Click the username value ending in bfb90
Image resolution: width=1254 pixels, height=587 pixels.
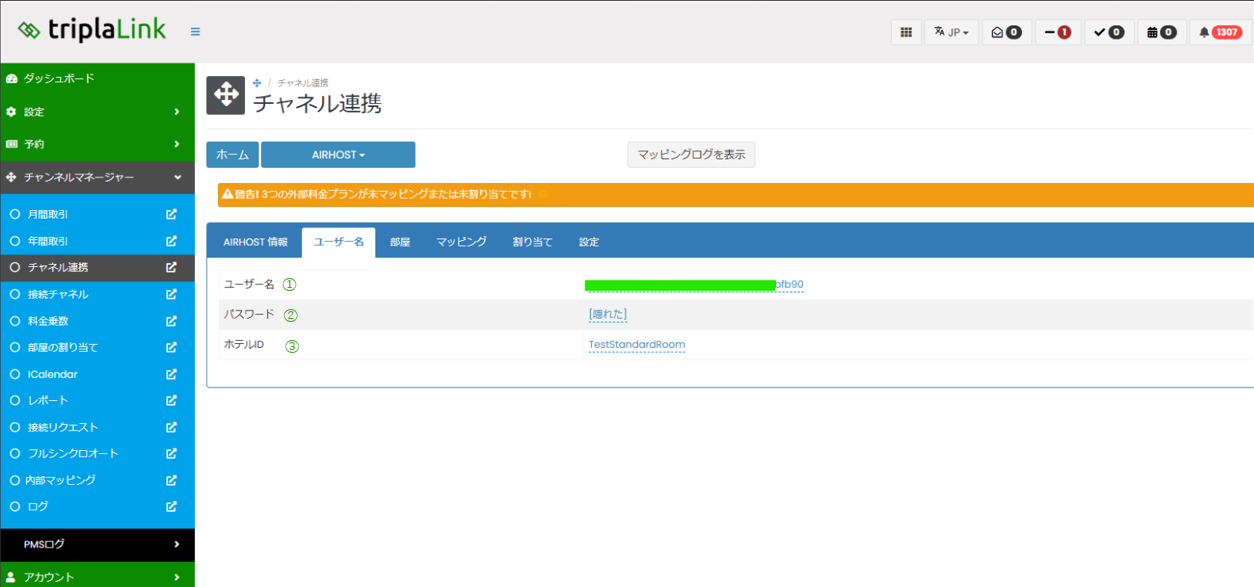(x=694, y=285)
